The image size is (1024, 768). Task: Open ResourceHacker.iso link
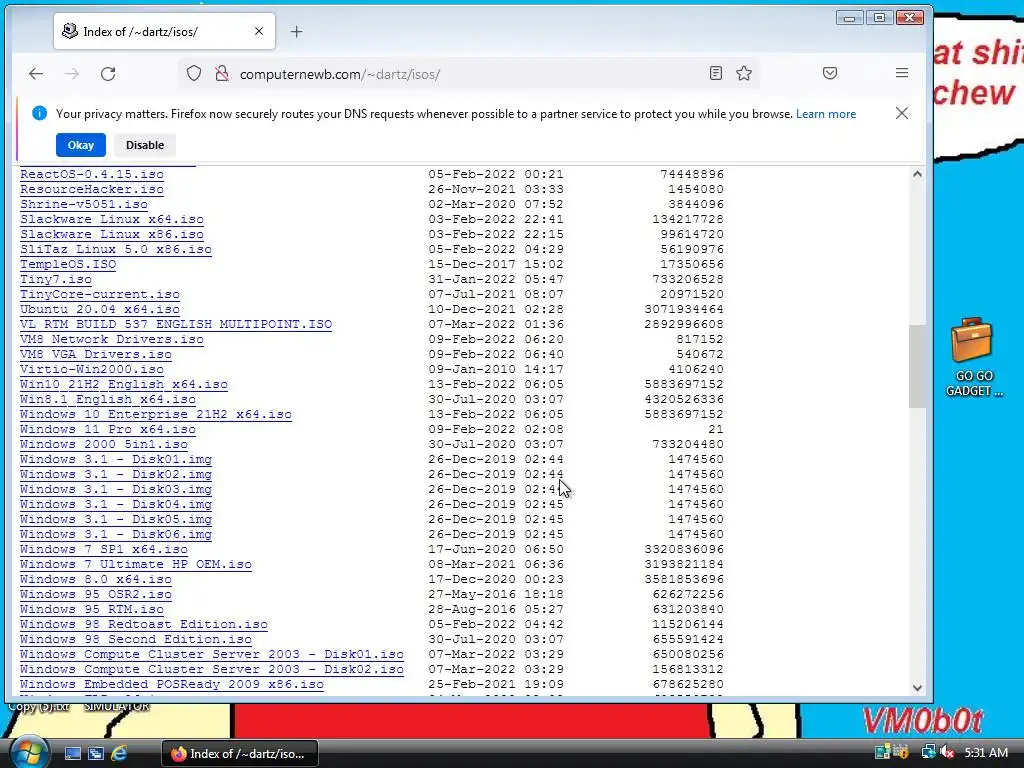pos(92,189)
